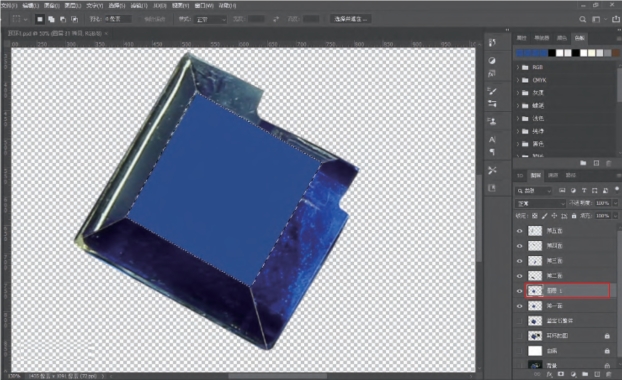Toggle lock transparent pixels
The height and width of the screenshot is (380, 622).
pyautogui.click(x=535, y=216)
